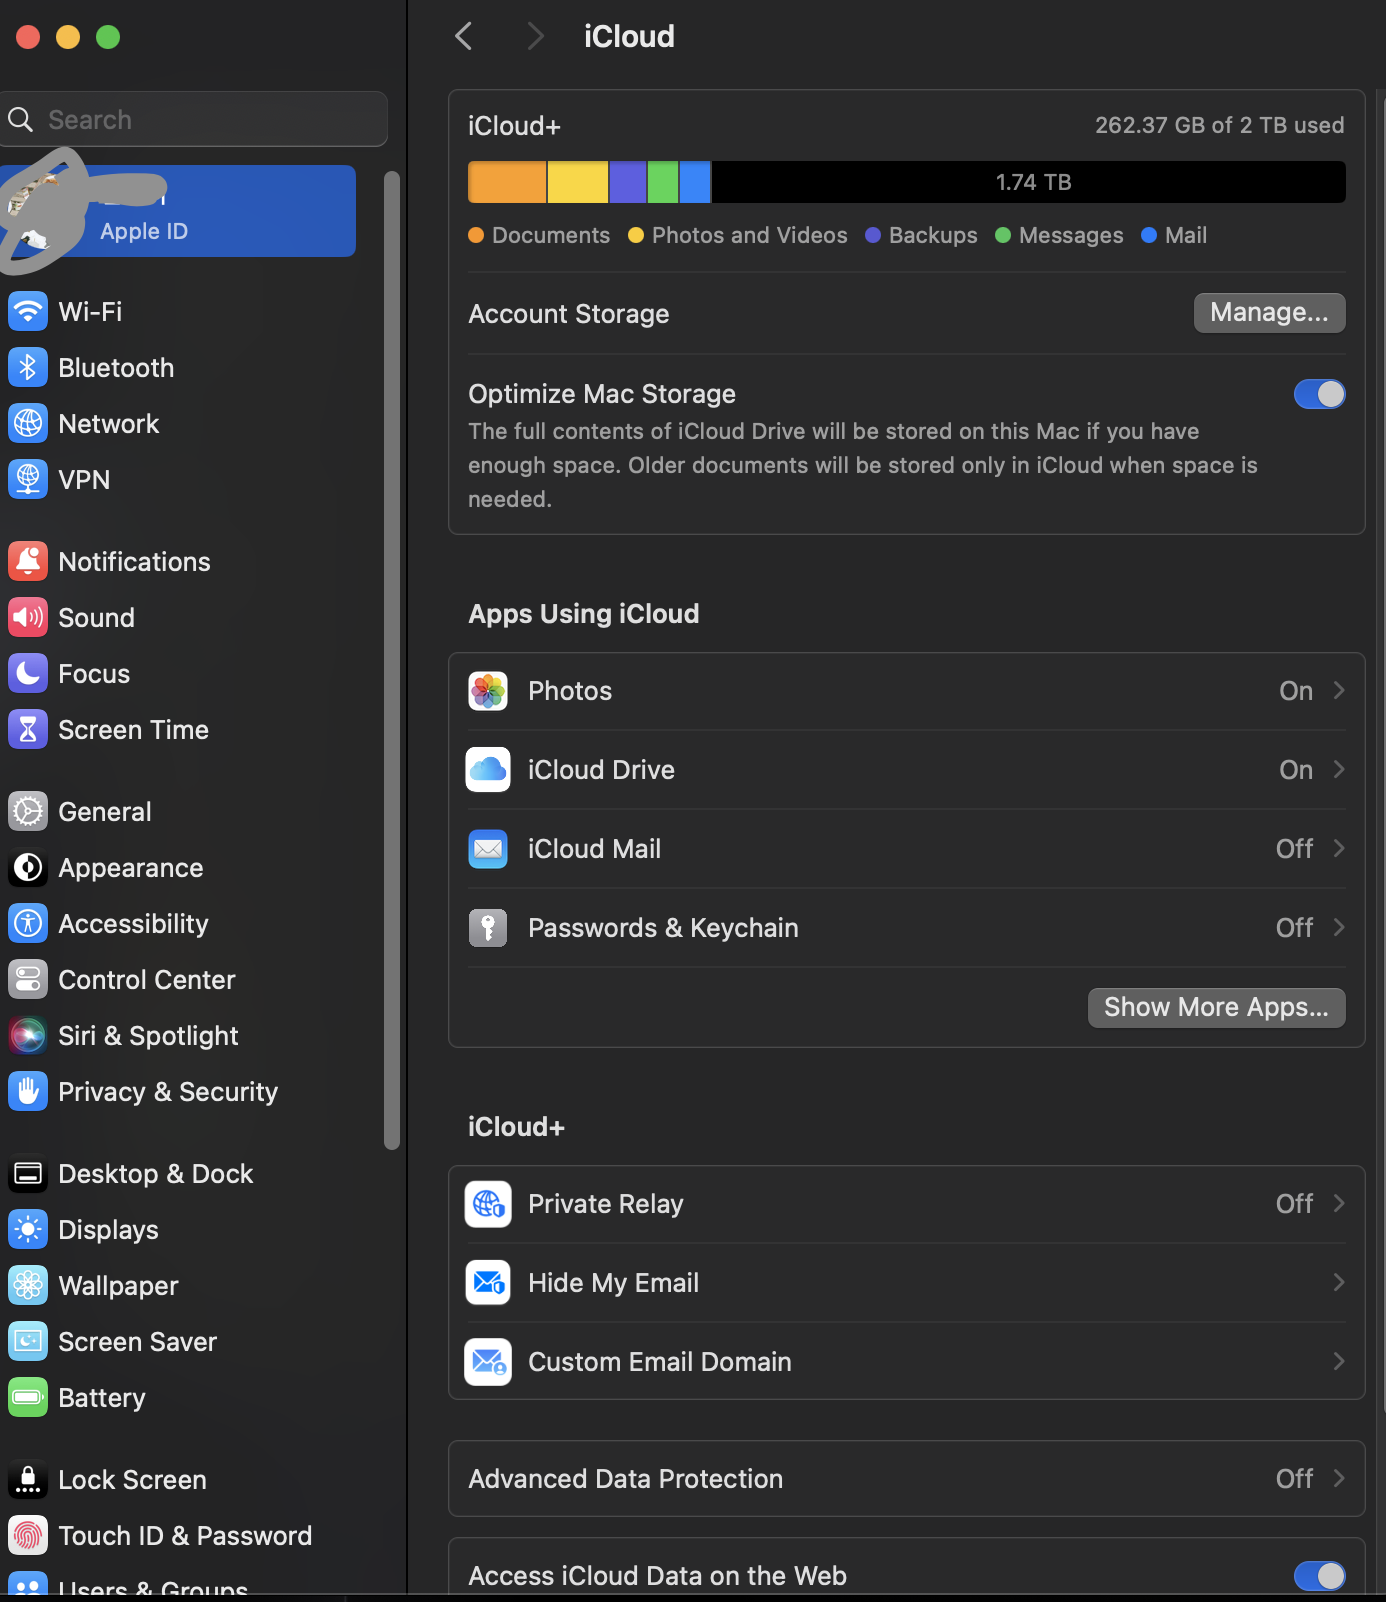The width and height of the screenshot is (1386, 1602).
Task: Click the Search field in sidebar
Action: point(194,119)
